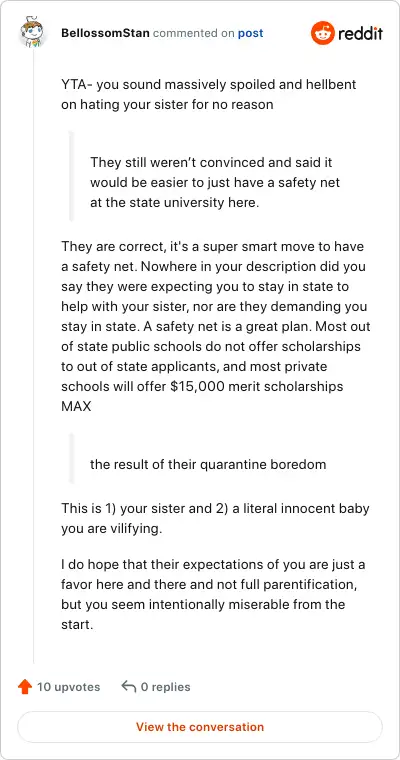
Task: Click the 'They are correct' safety net paragraph
Action: coord(216,326)
